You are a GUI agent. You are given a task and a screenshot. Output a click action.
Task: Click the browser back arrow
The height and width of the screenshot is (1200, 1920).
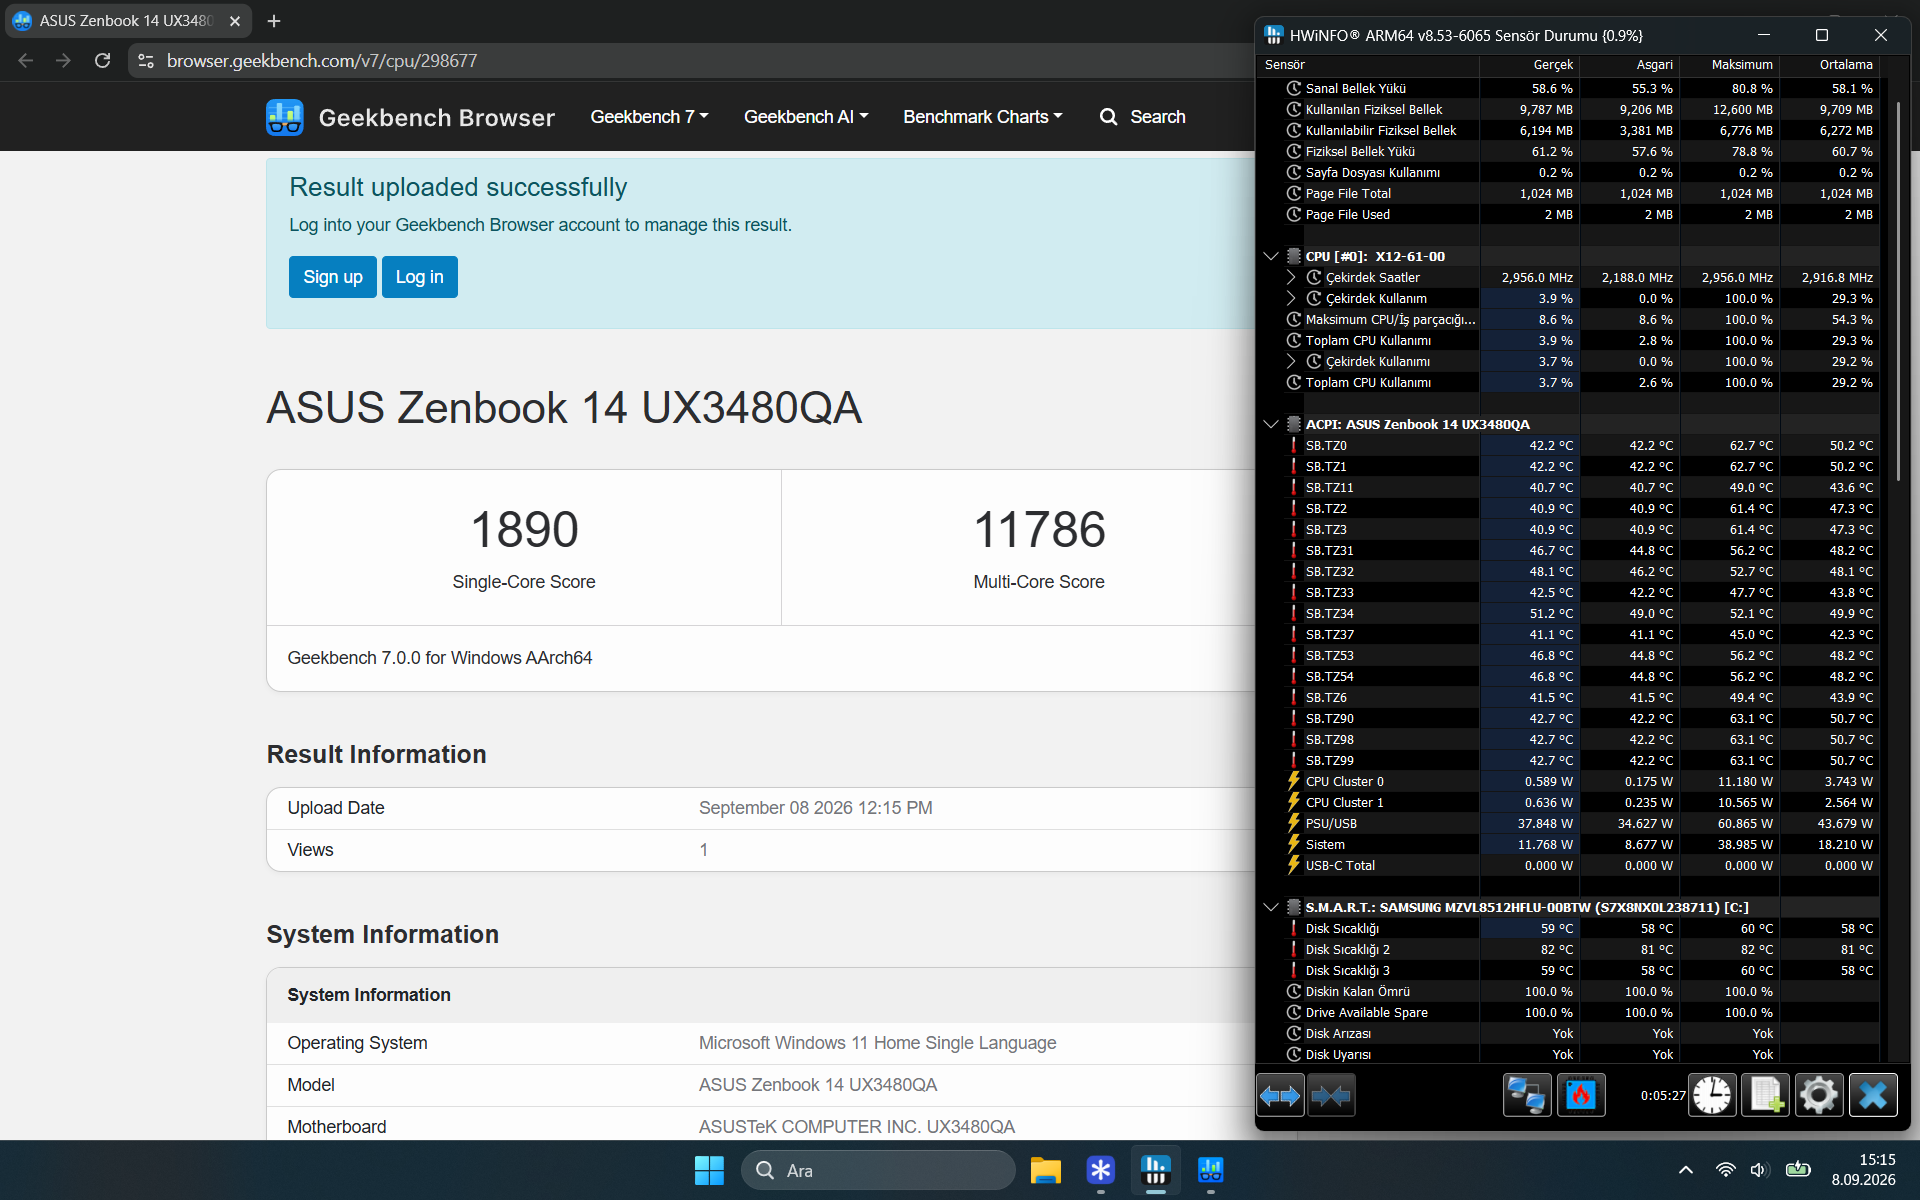pos(26,61)
